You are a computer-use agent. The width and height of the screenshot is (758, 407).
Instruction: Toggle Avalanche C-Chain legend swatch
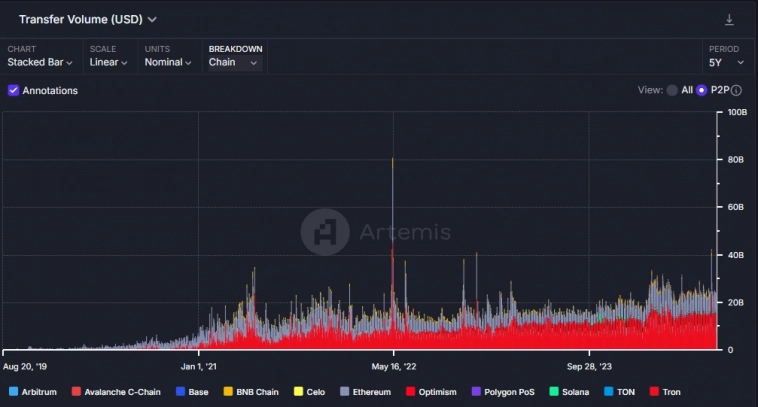[x=76, y=392]
